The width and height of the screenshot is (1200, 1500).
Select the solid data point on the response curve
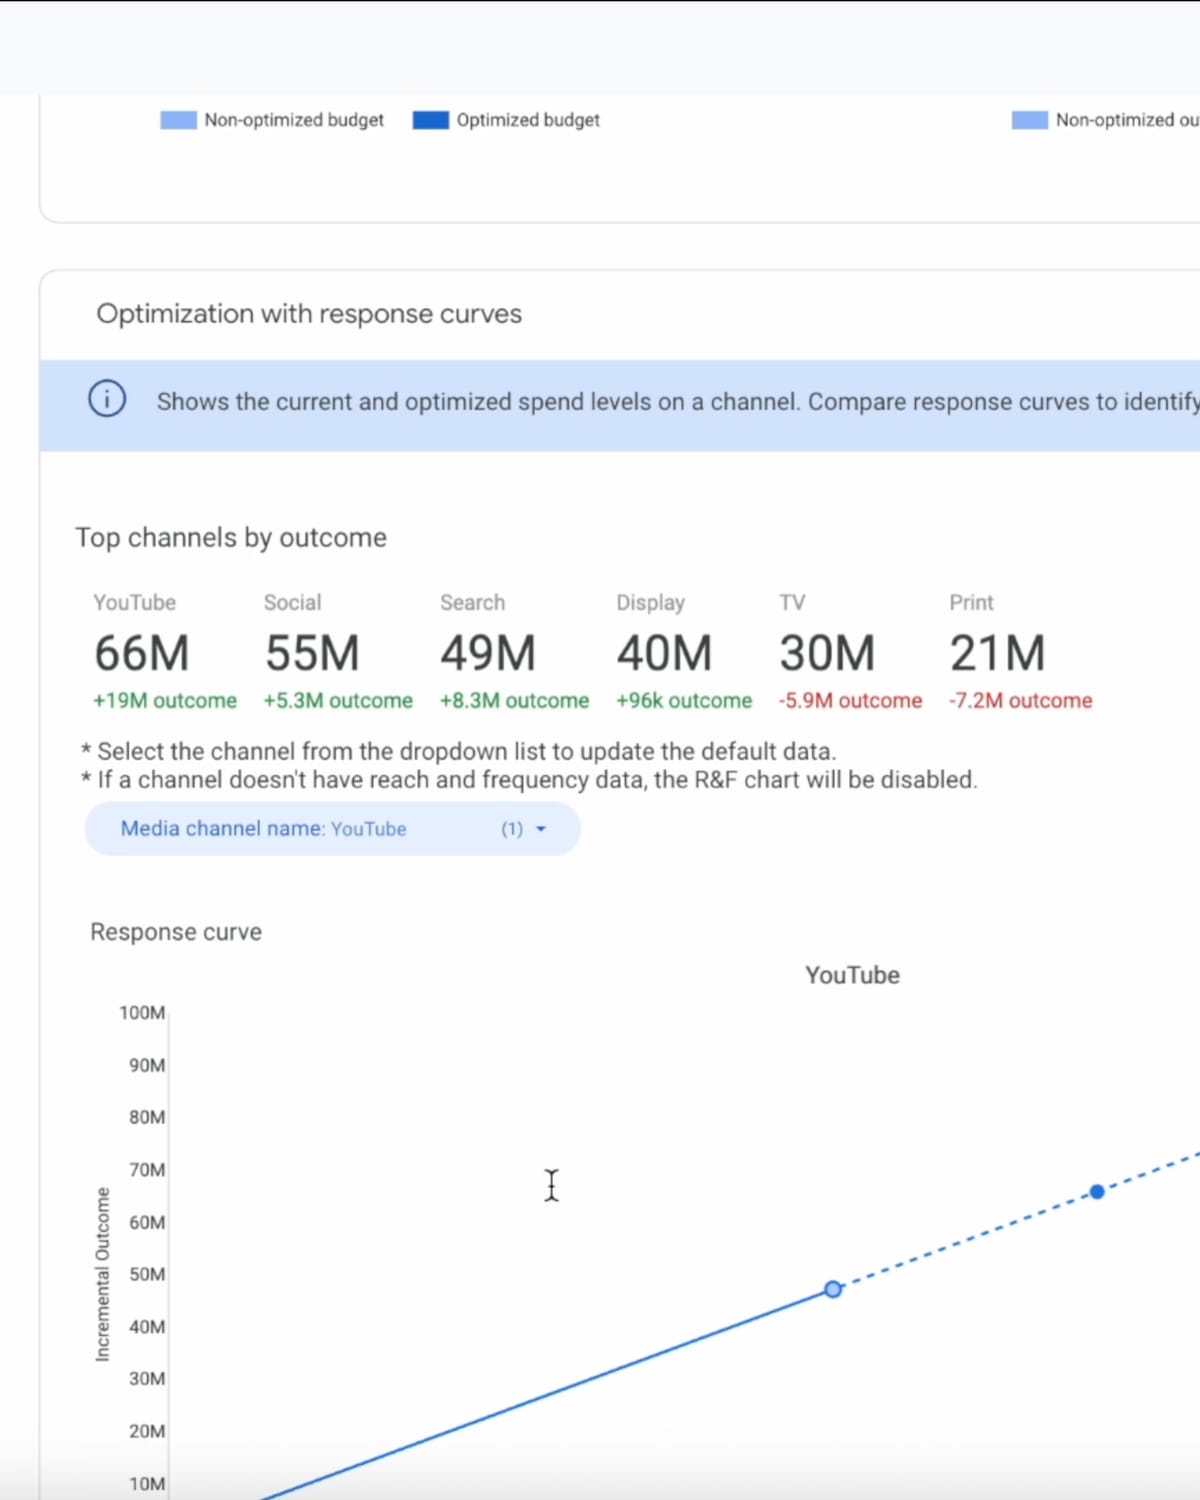coord(1097,1191)
